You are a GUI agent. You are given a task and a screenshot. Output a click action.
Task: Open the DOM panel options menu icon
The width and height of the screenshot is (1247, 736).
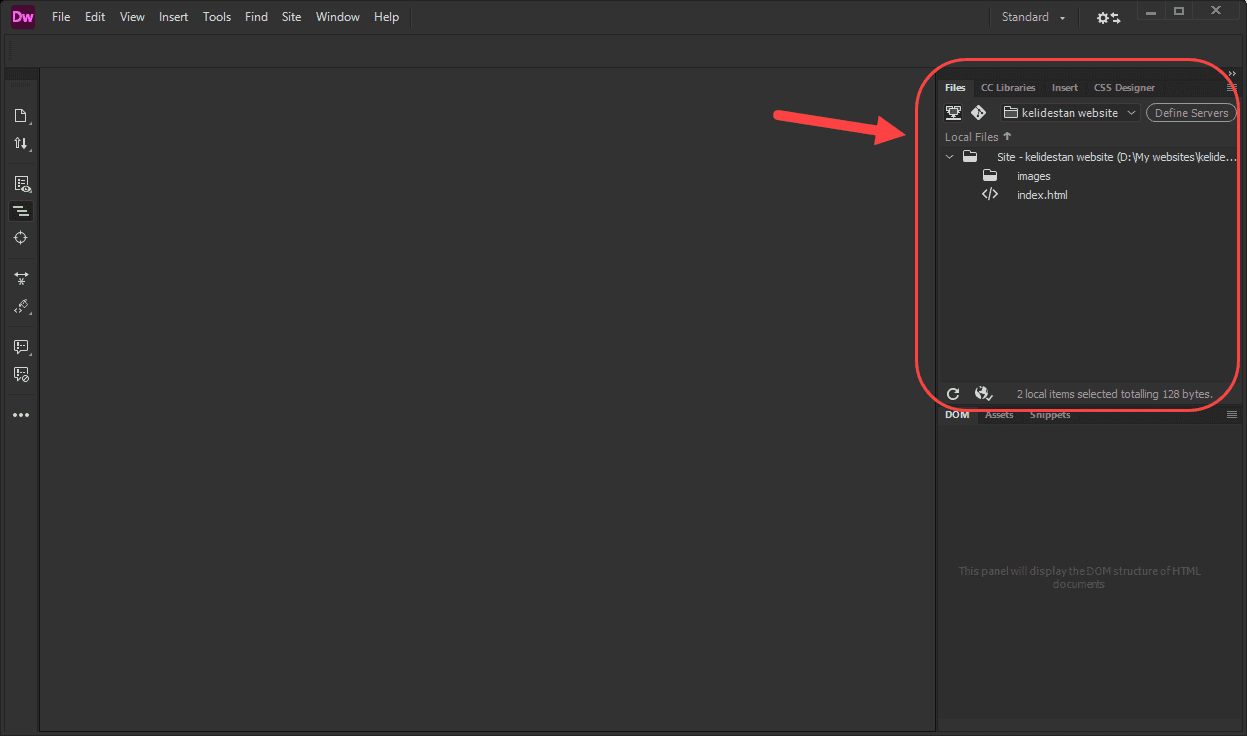pyautogui.click(x=1232, y=414)
